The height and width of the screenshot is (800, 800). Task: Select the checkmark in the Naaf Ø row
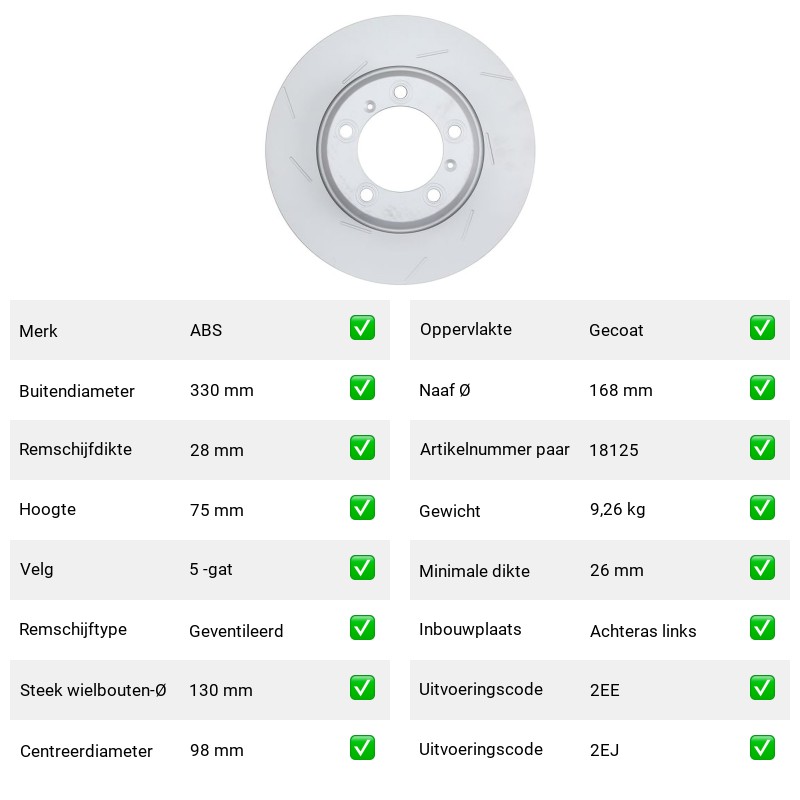tap(762, 388)
